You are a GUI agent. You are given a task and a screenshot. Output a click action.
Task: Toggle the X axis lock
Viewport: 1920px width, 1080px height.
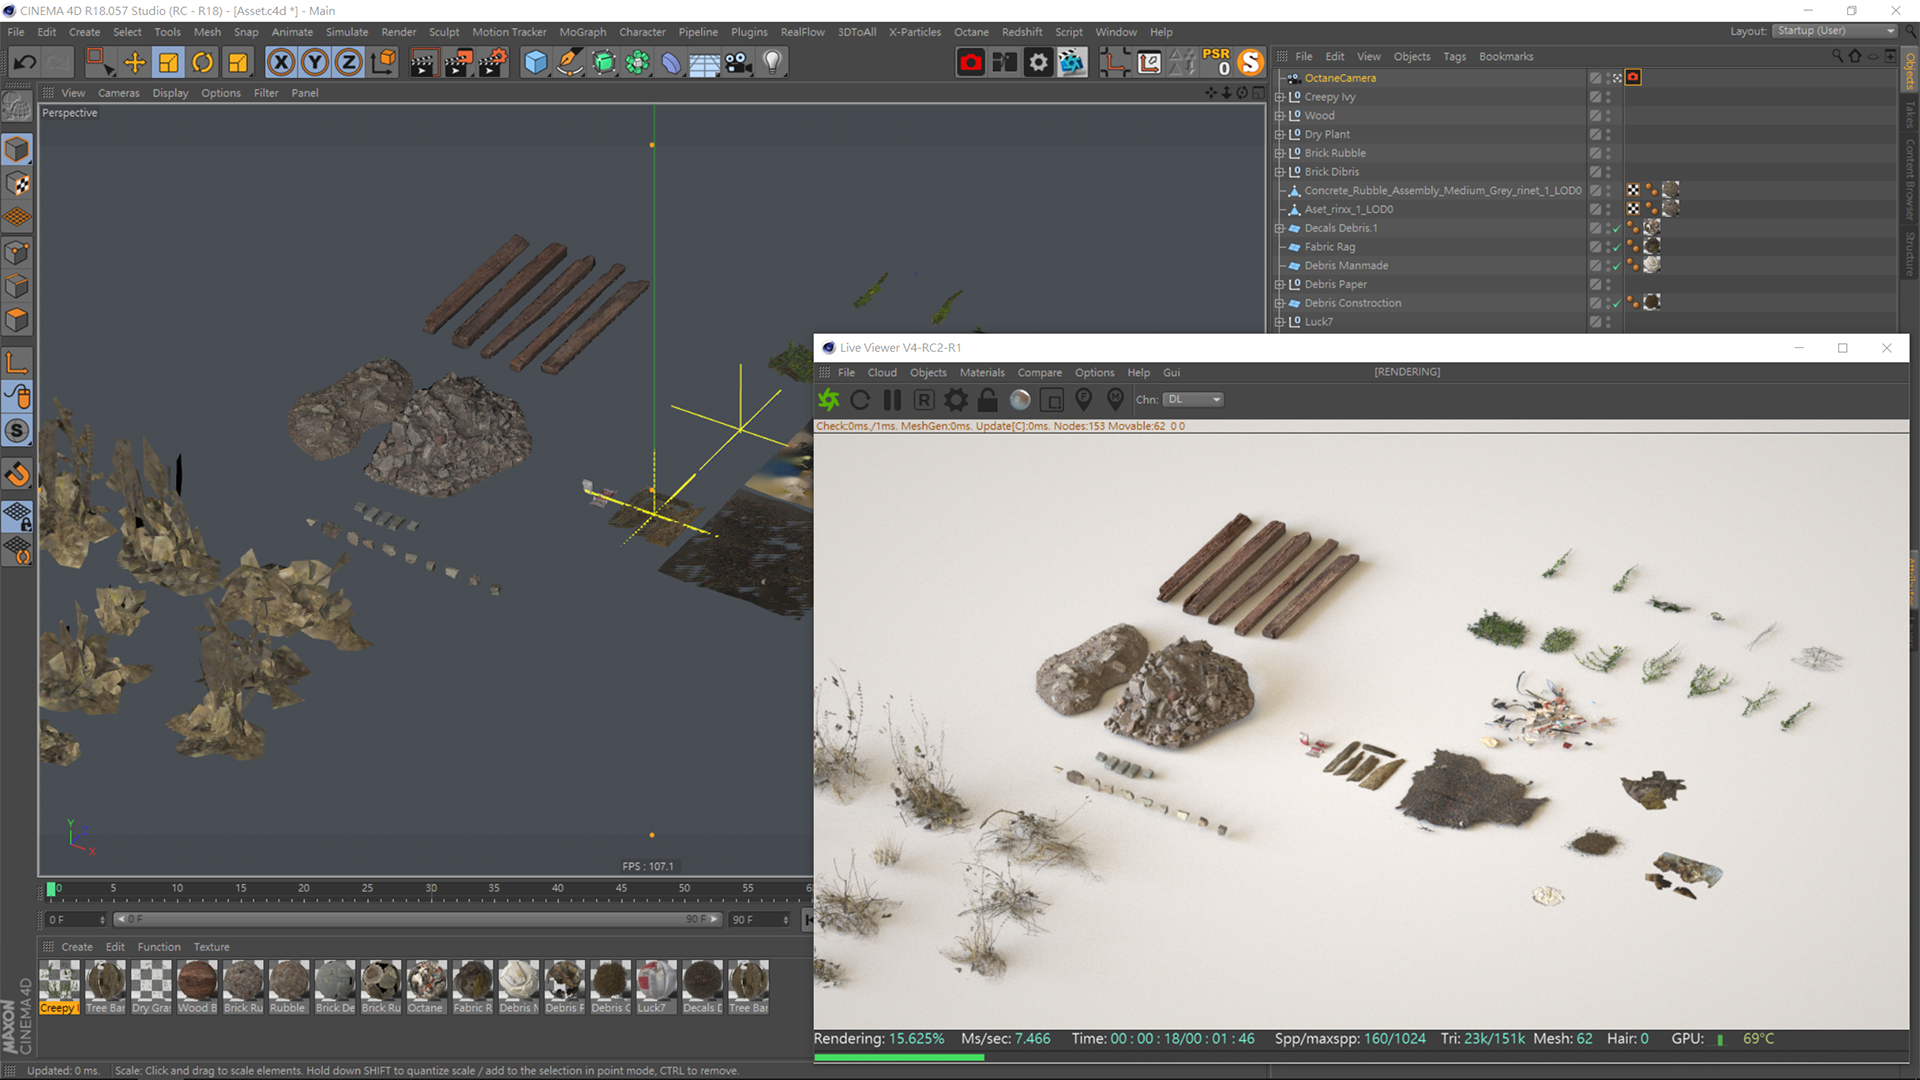pyautogui.click(x=282, y=63)
